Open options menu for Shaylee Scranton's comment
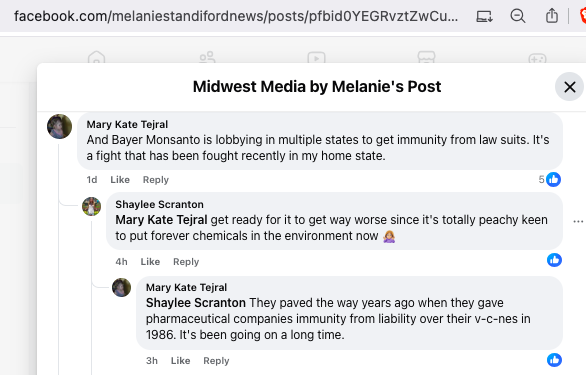The image size is (586, 375). pyautogui.click(x=578, y=221)
